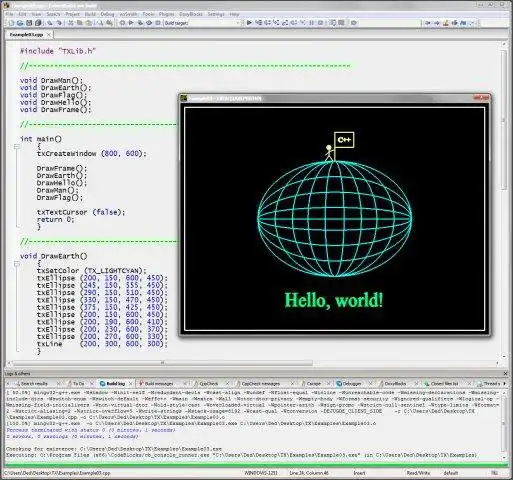Collapse the DrawEarth() function fold marker
Screen dimensions: 513x480
tap(17, 264)
